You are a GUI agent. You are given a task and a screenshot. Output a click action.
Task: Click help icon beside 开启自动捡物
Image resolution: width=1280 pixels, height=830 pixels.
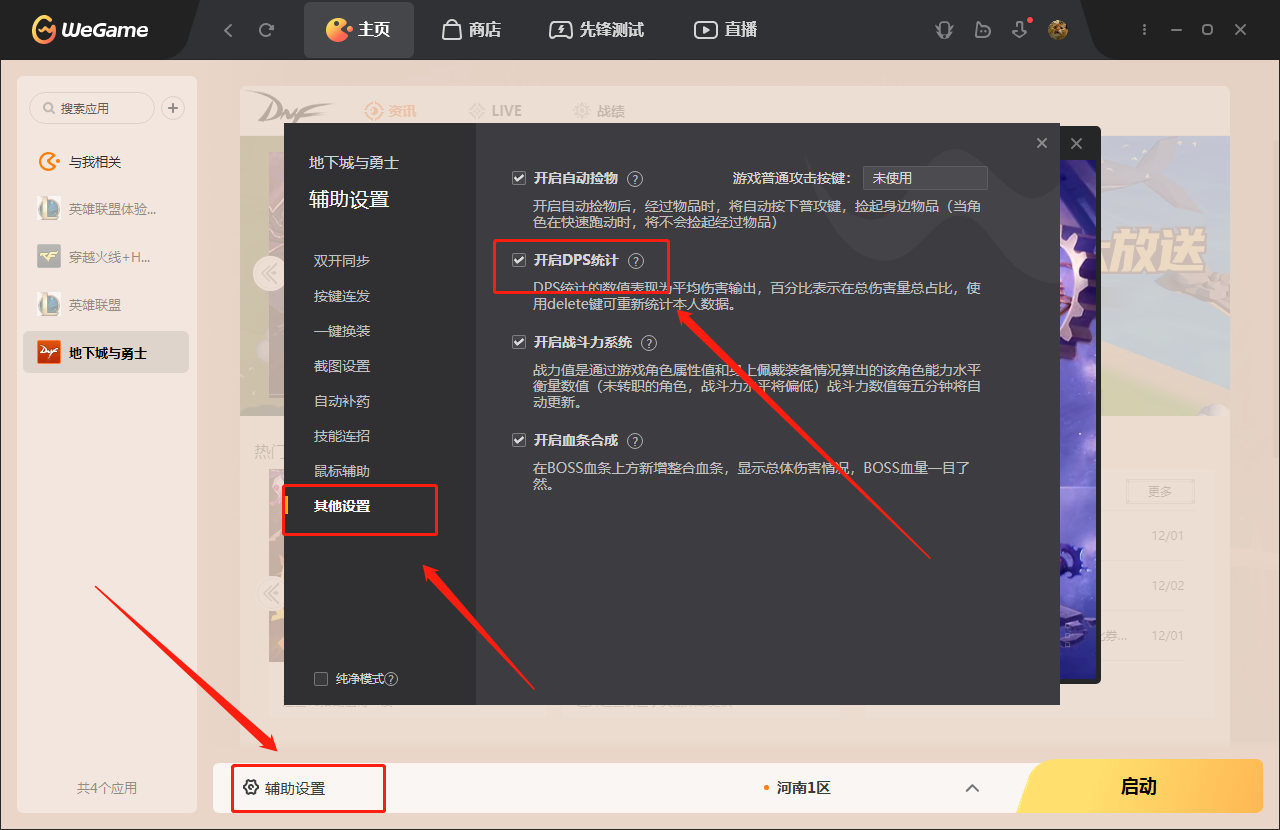(x=635, y=179)
